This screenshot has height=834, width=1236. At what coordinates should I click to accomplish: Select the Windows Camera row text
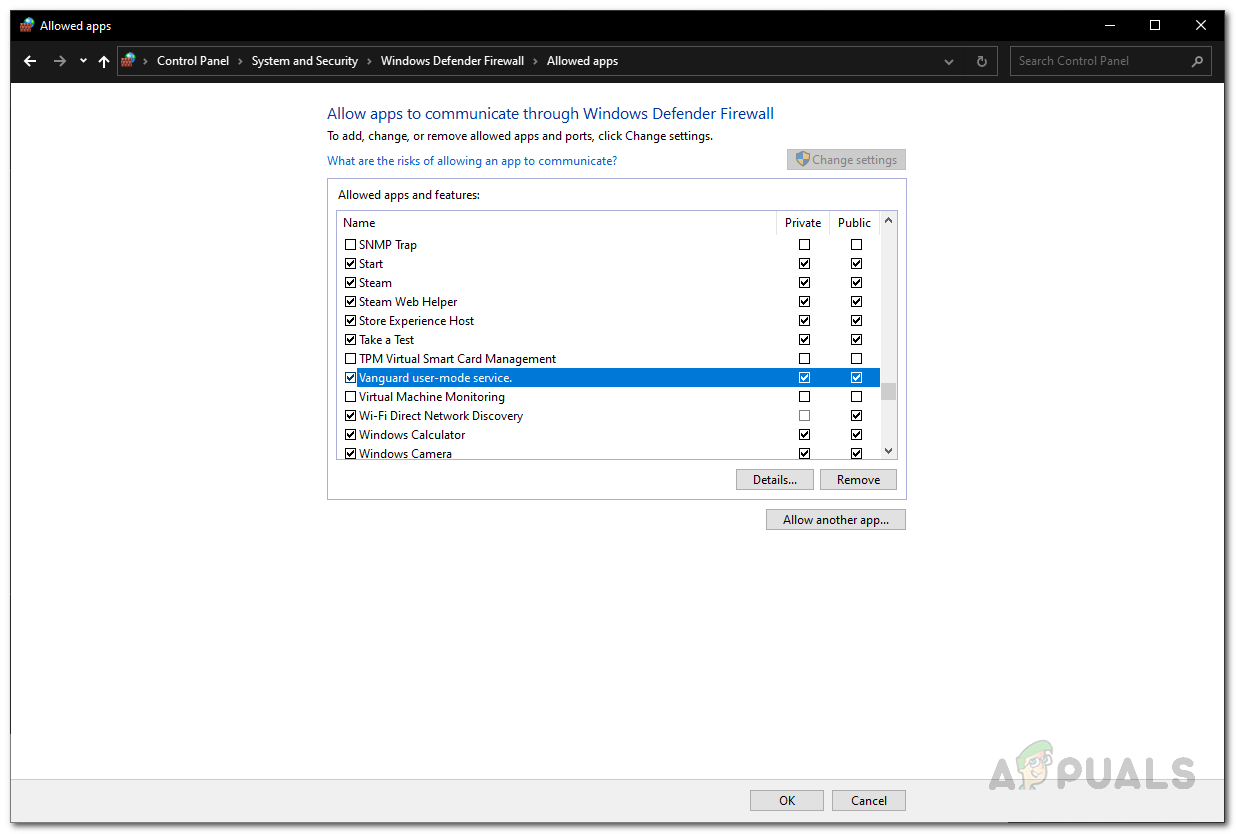pyautogui.click(x=405, y=454)
